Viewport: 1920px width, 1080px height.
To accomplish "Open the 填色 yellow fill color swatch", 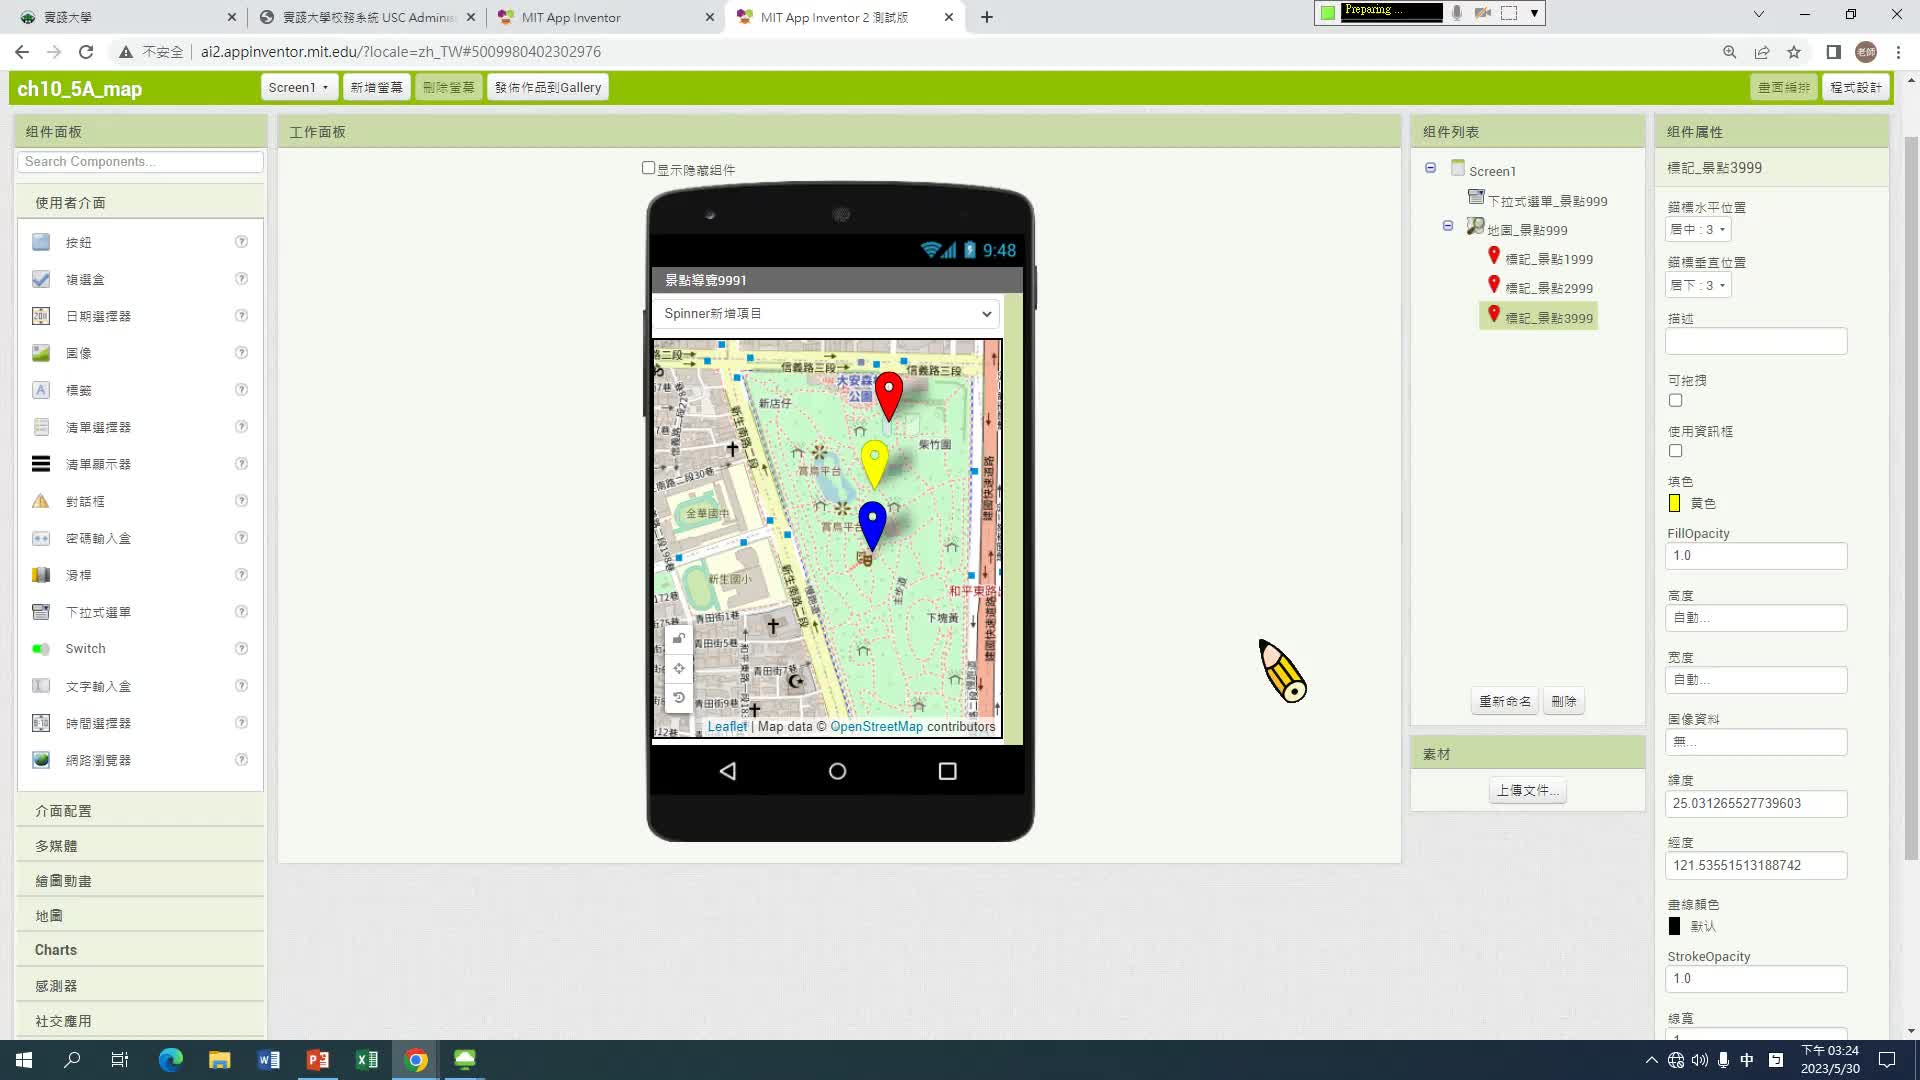I will 1675,503.
